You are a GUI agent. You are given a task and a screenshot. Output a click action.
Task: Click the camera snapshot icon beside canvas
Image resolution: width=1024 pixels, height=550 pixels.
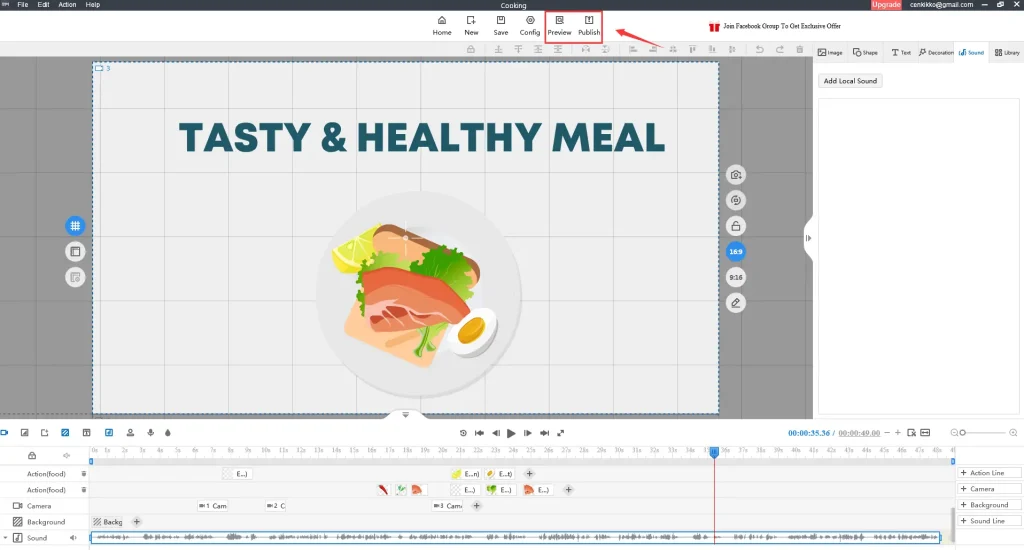point(736,175)
